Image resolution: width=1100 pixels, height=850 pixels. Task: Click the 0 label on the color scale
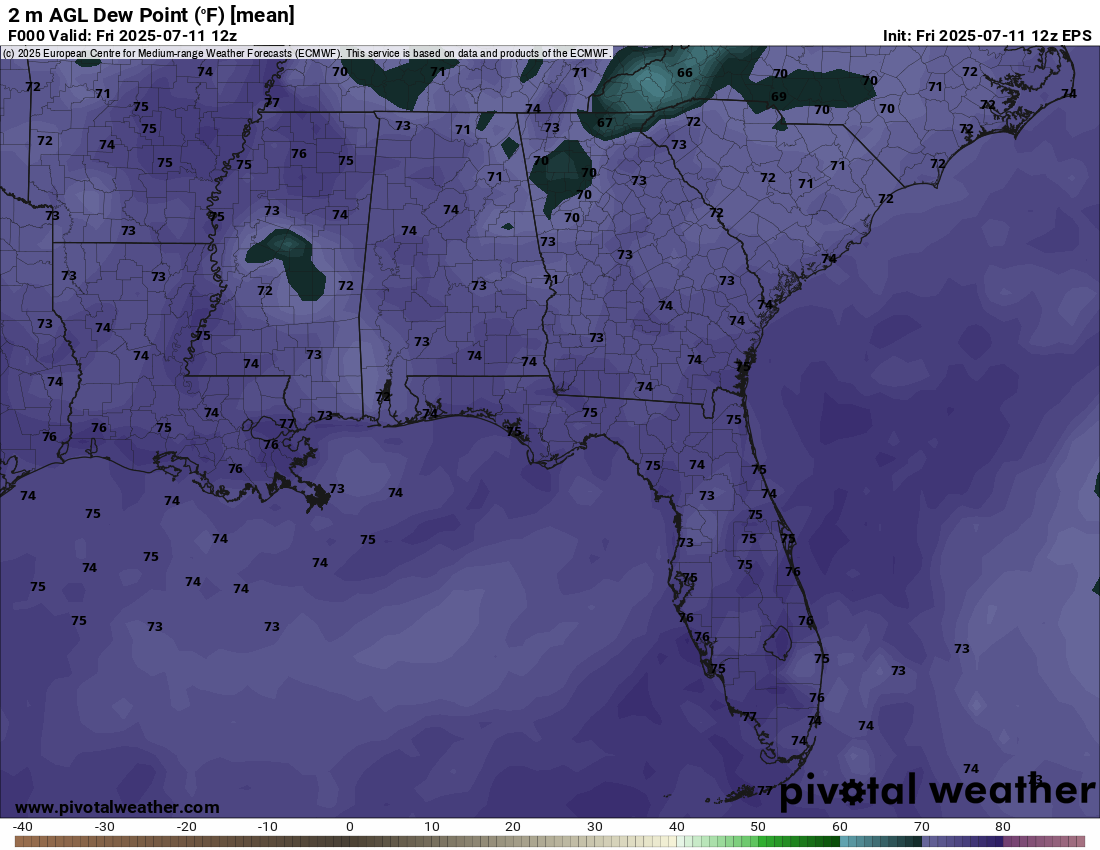tap(350, 827)
